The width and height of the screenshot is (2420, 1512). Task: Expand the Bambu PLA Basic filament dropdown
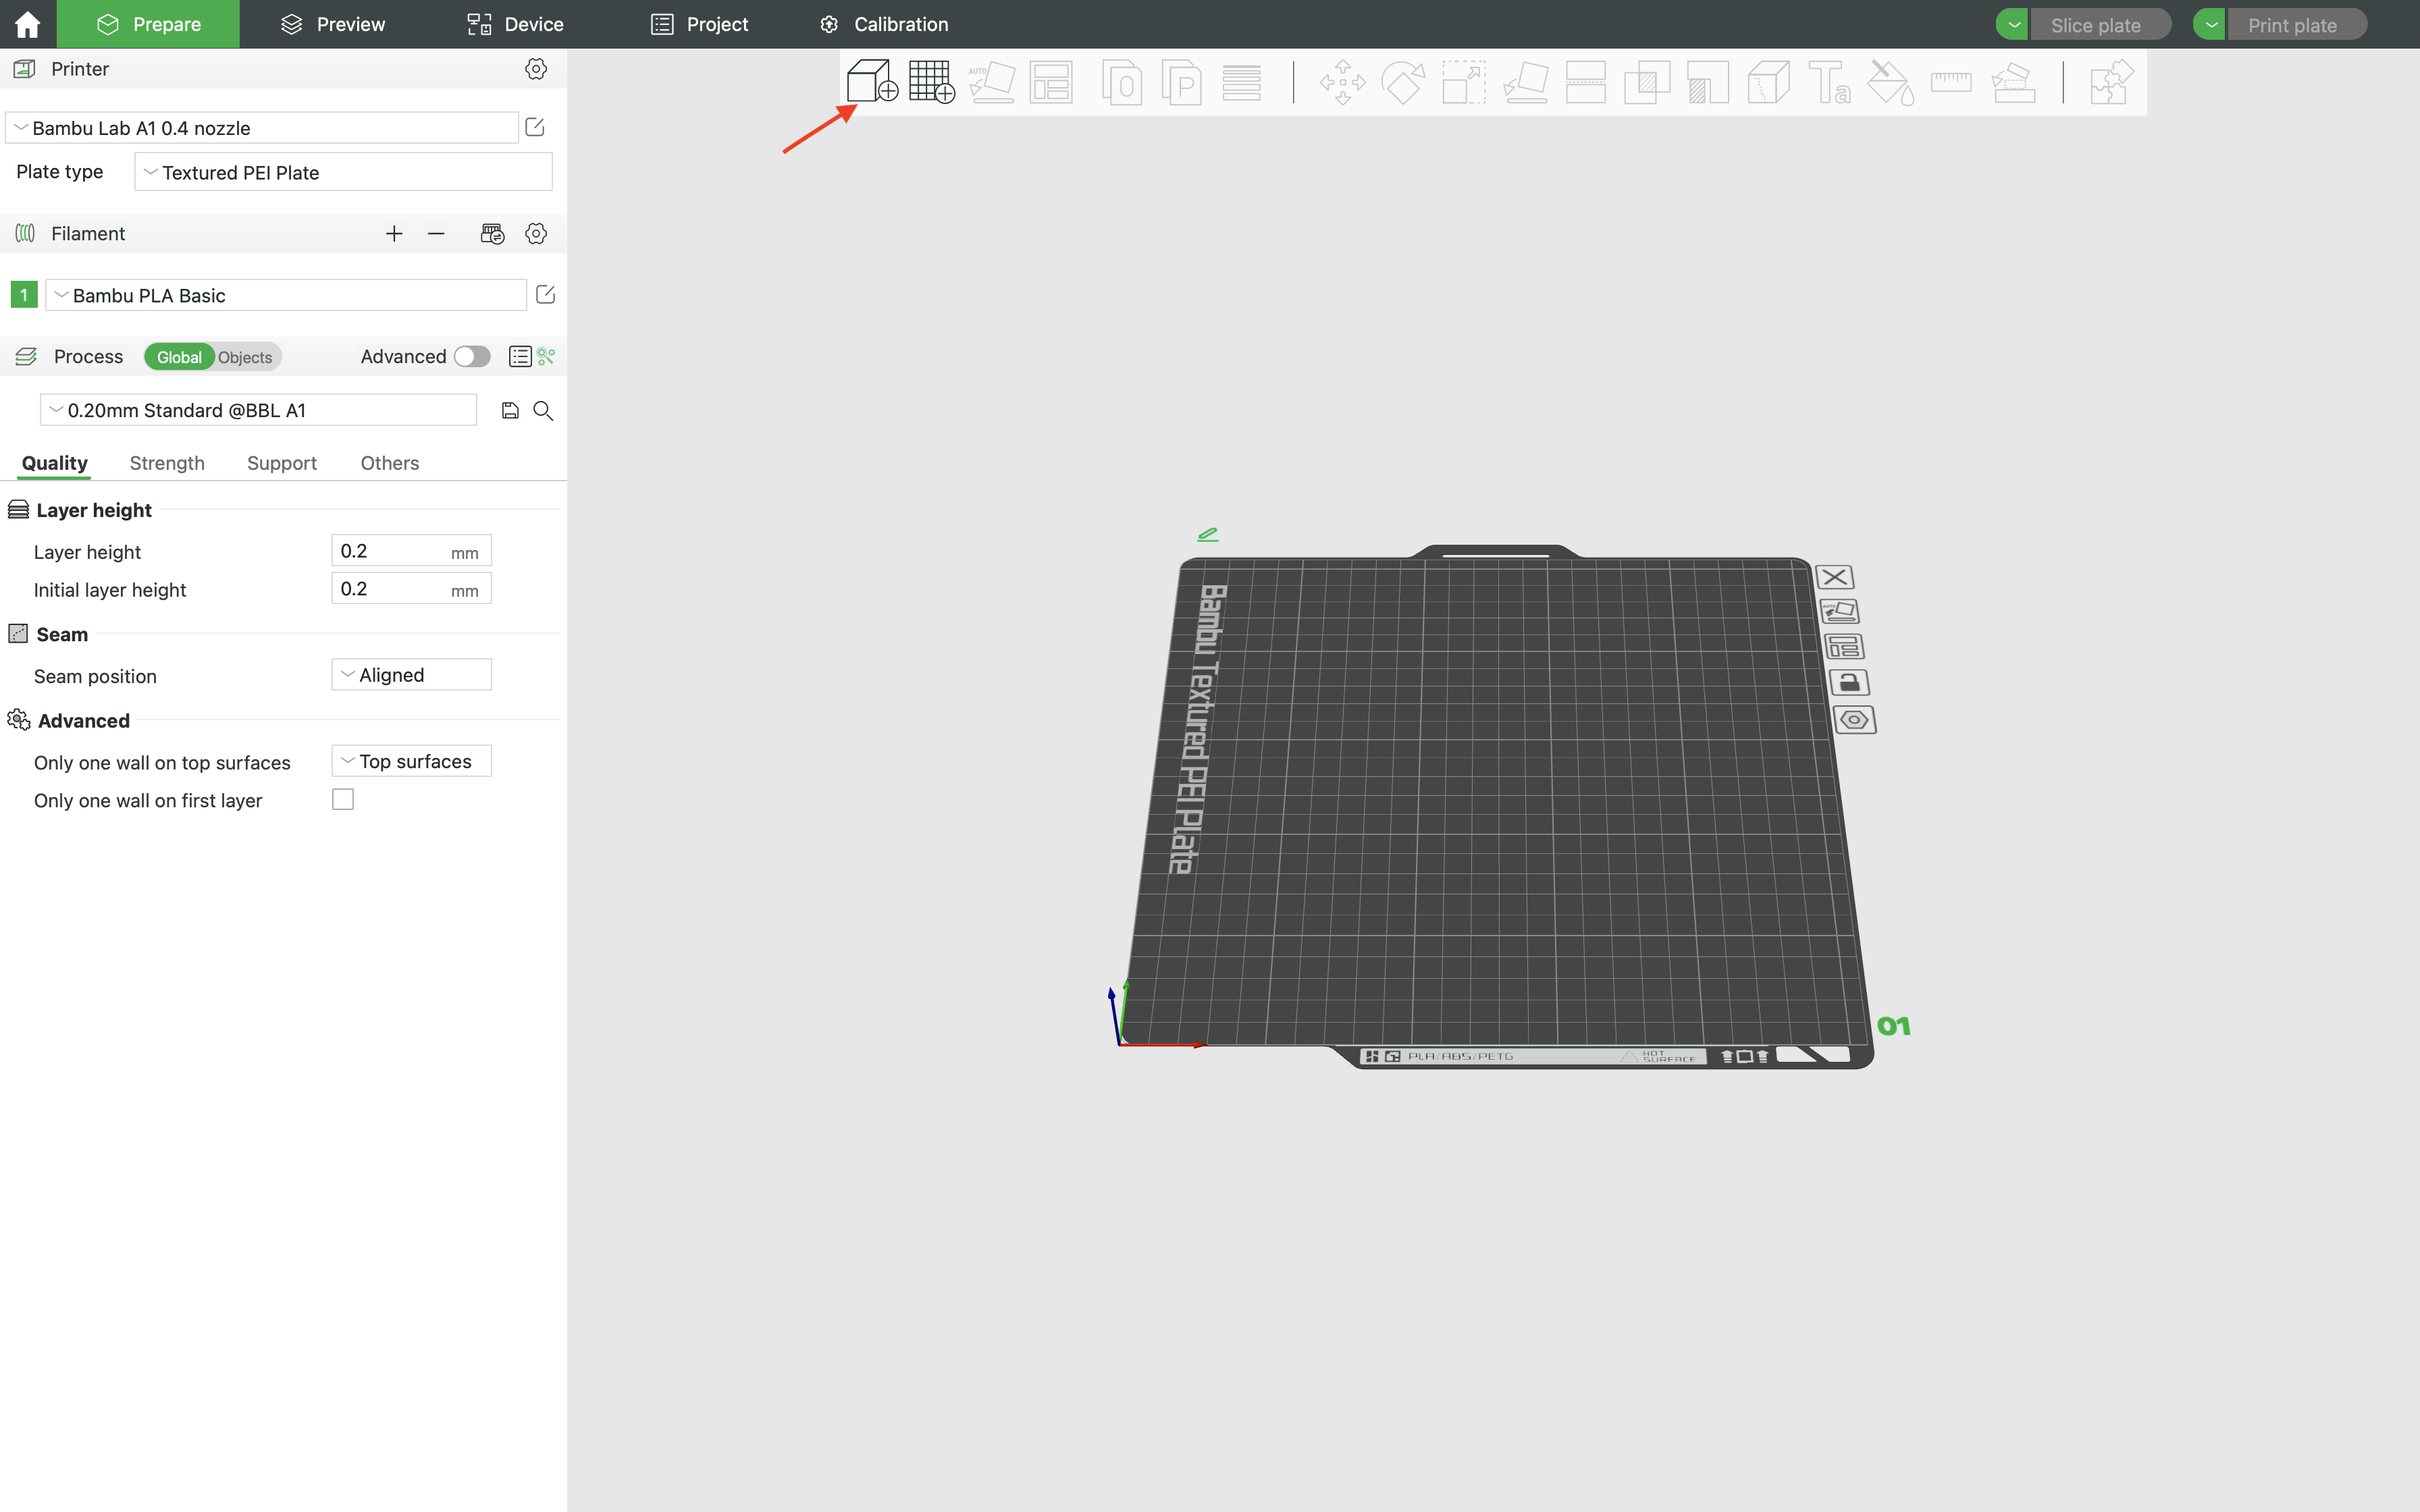286,295
